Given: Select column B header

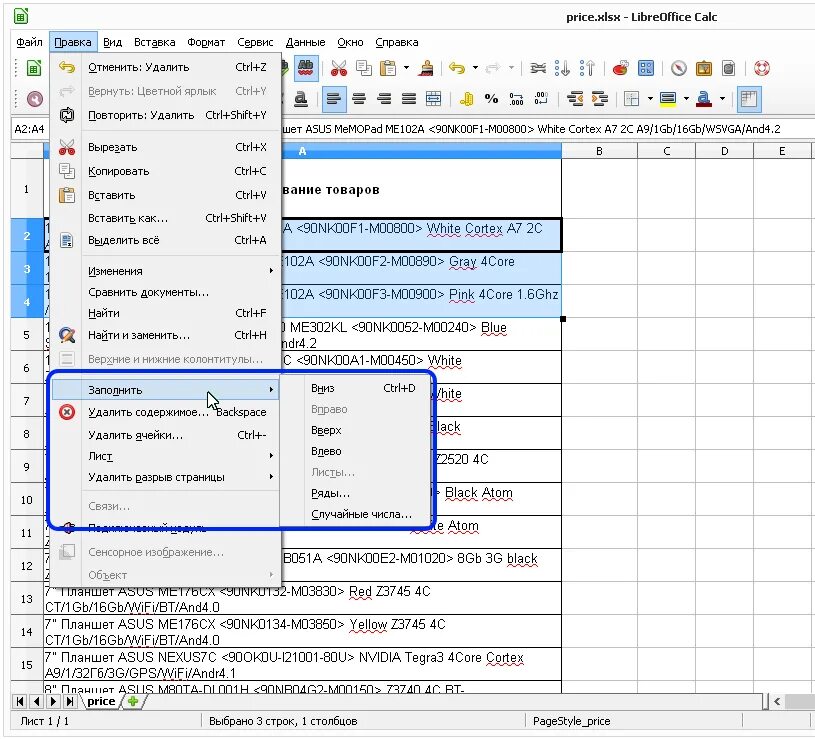Looking at the screenshot, I should click(x=599, y=151).
